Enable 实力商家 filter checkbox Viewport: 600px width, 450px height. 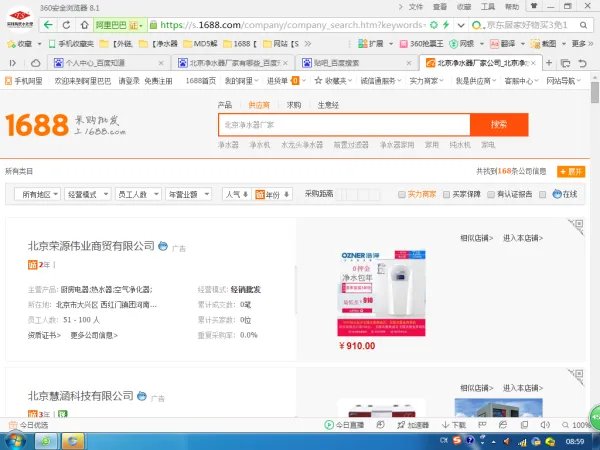coord(402,195)
